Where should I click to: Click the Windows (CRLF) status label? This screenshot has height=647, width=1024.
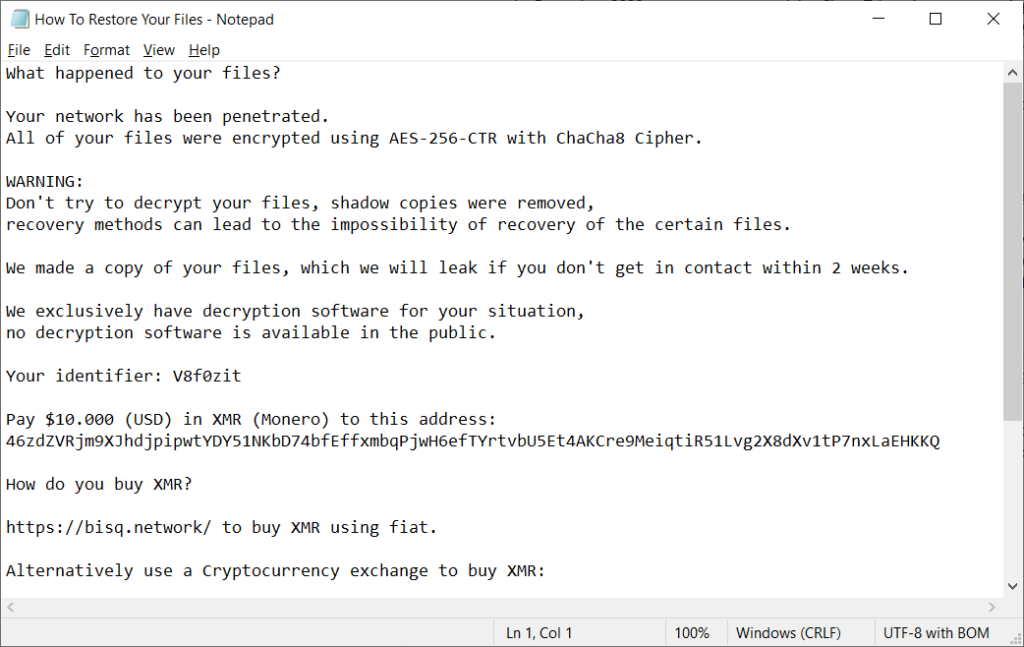pyautogui.click(x=788, y=633)
